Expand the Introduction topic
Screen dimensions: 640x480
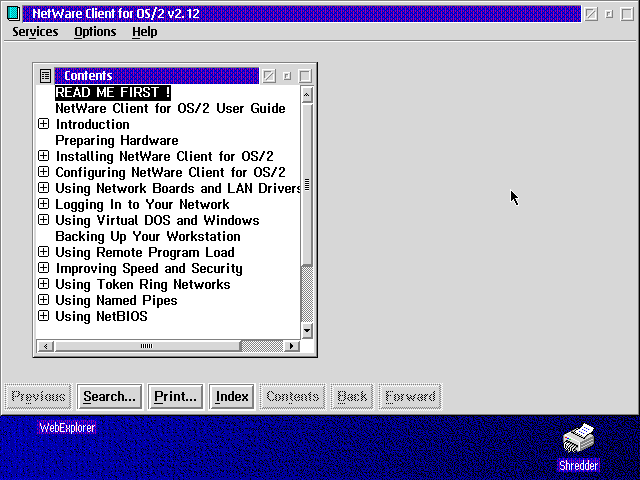[x=43, y=124]
